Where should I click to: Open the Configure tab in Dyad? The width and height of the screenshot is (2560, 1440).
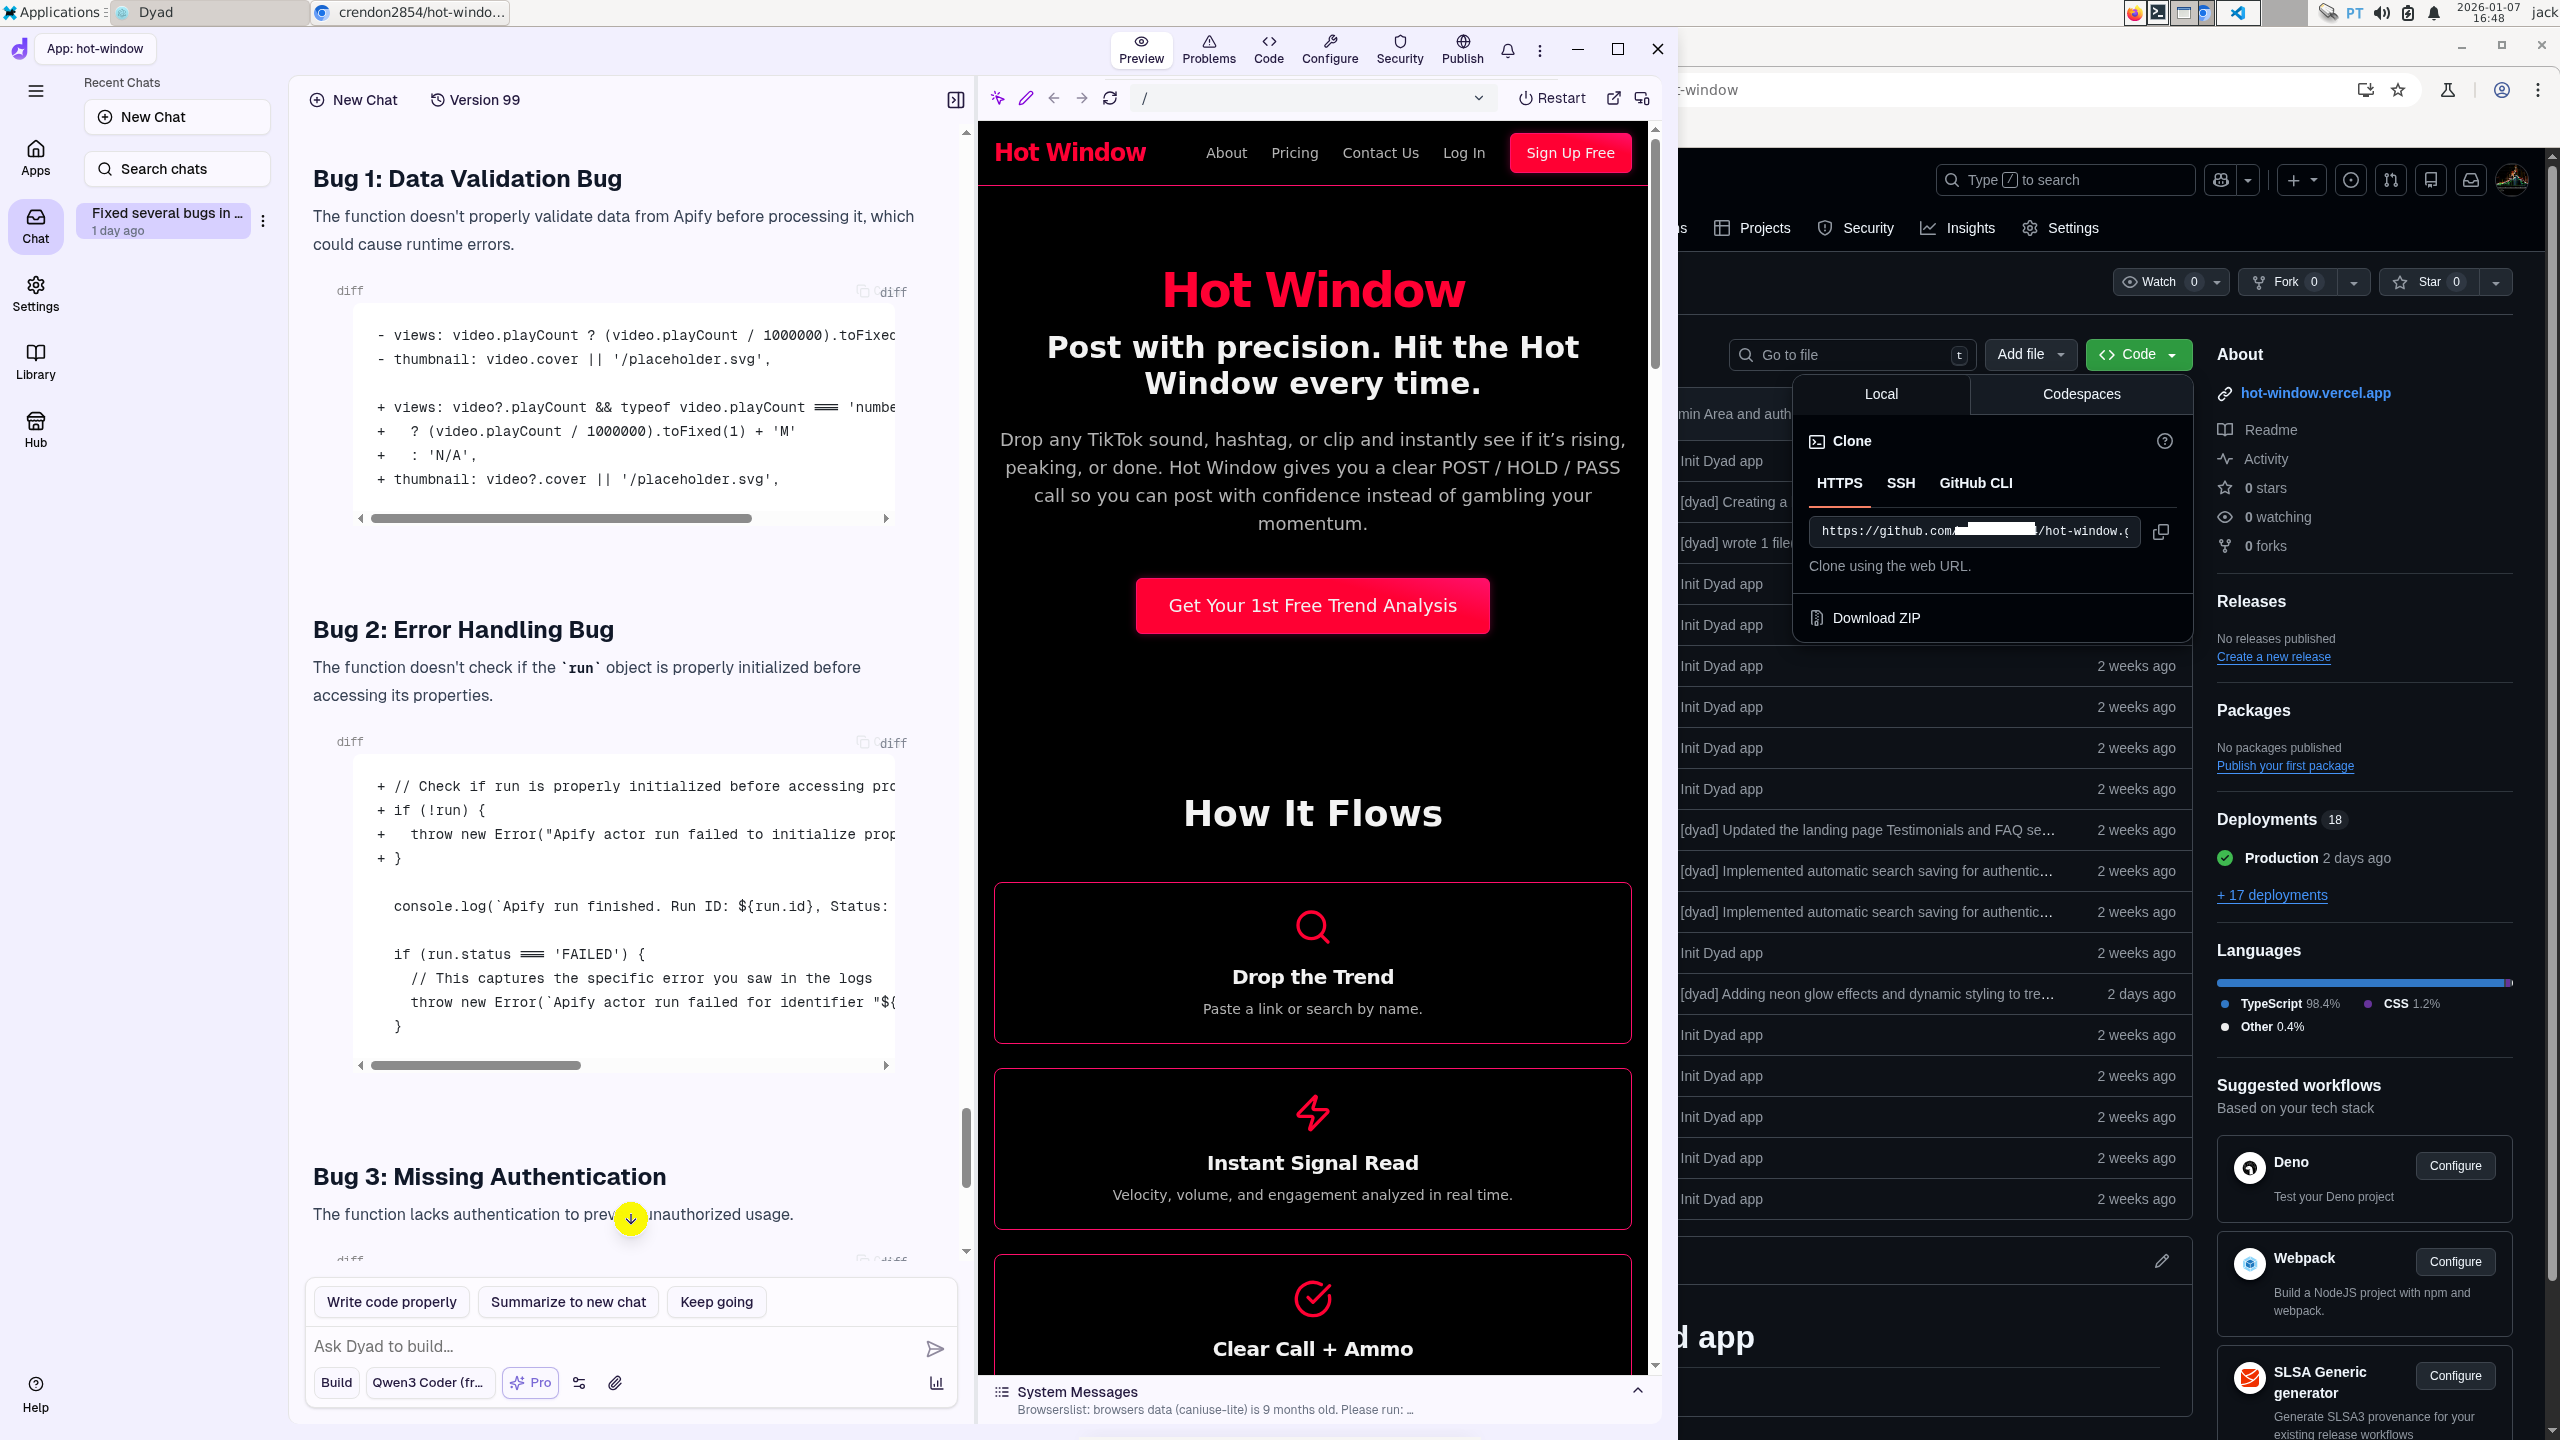tap(1330, 49)
